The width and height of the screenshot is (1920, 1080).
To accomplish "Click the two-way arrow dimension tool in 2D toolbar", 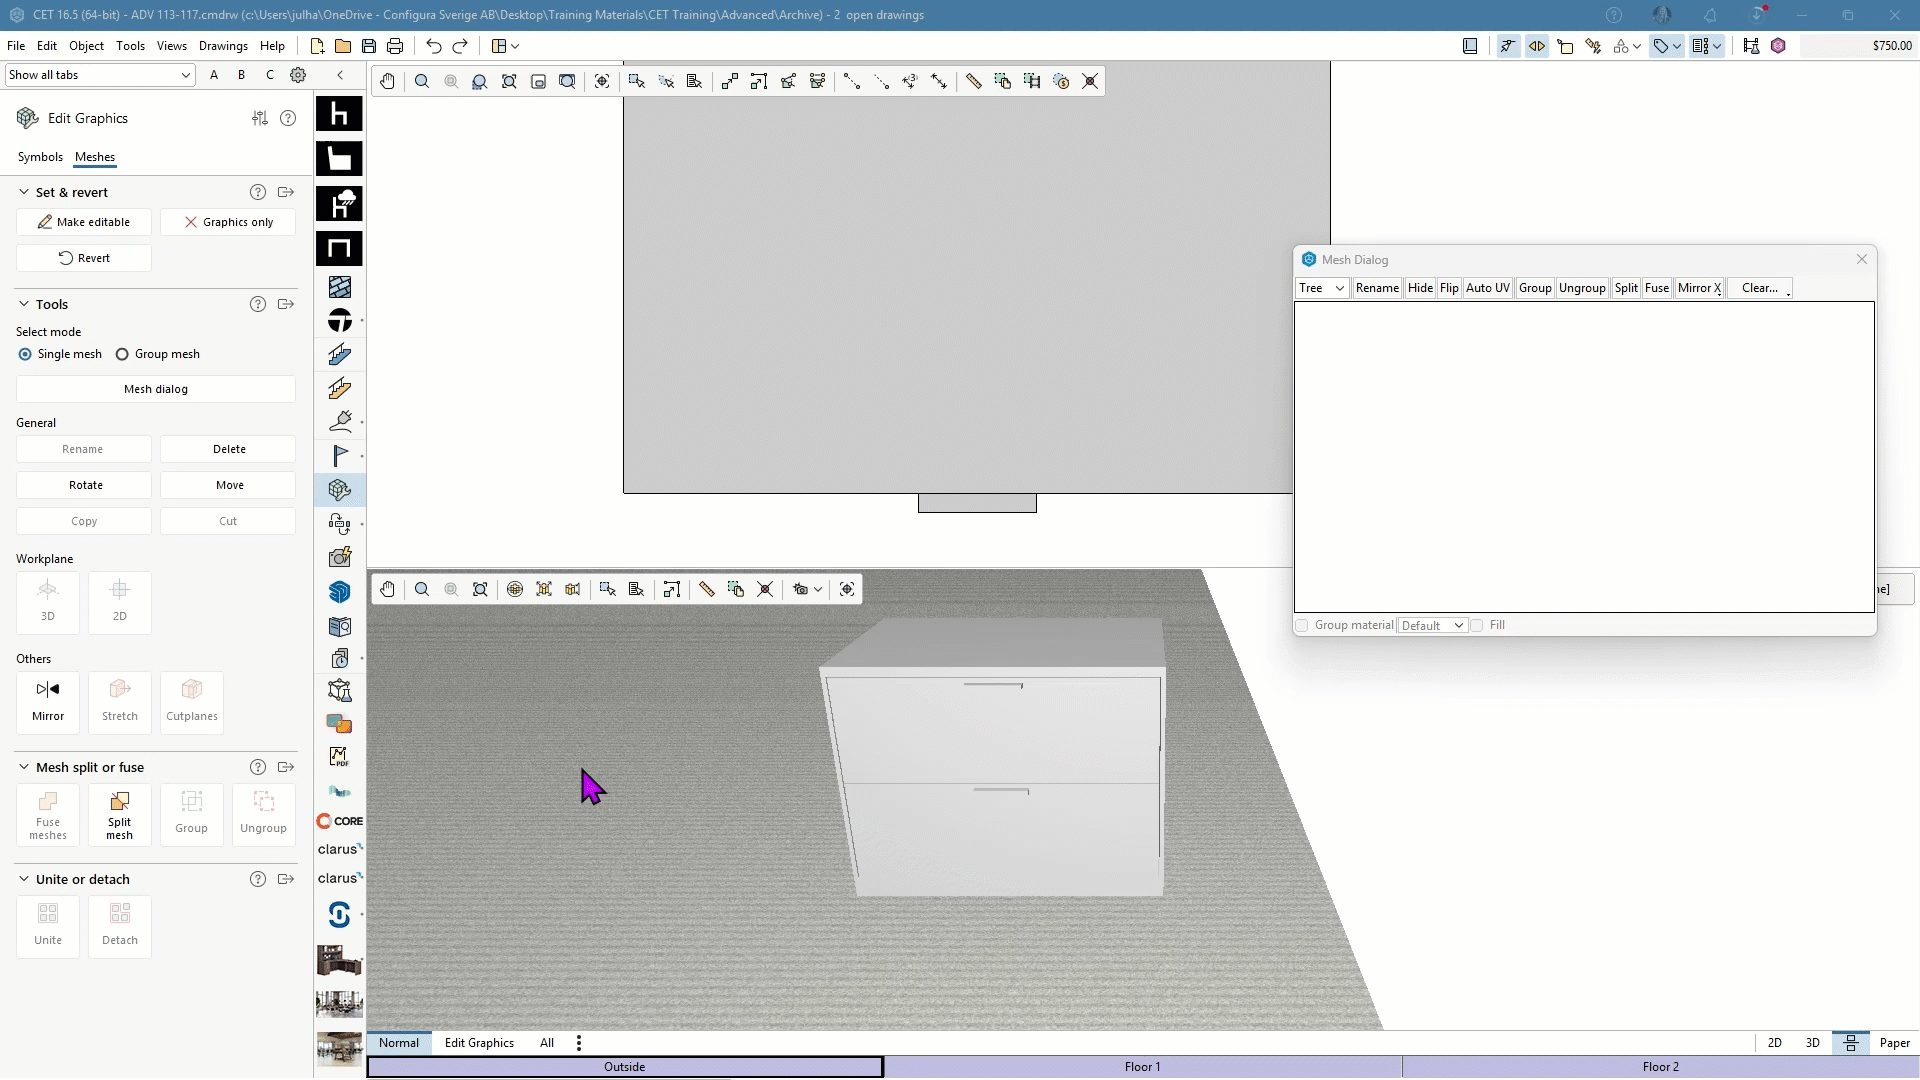I will (939, 81).
